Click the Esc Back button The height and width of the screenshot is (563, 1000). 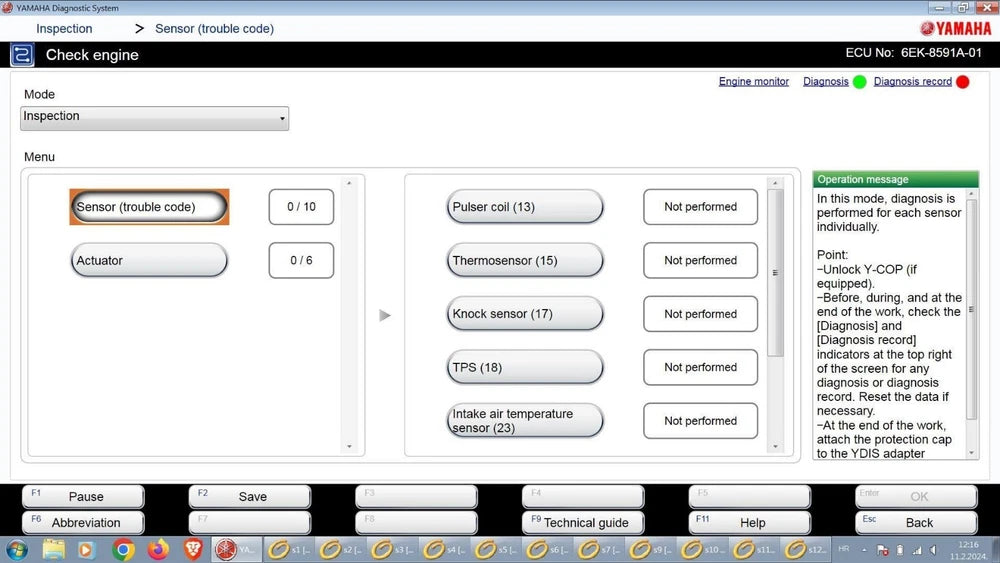click(x=916, y=522)
